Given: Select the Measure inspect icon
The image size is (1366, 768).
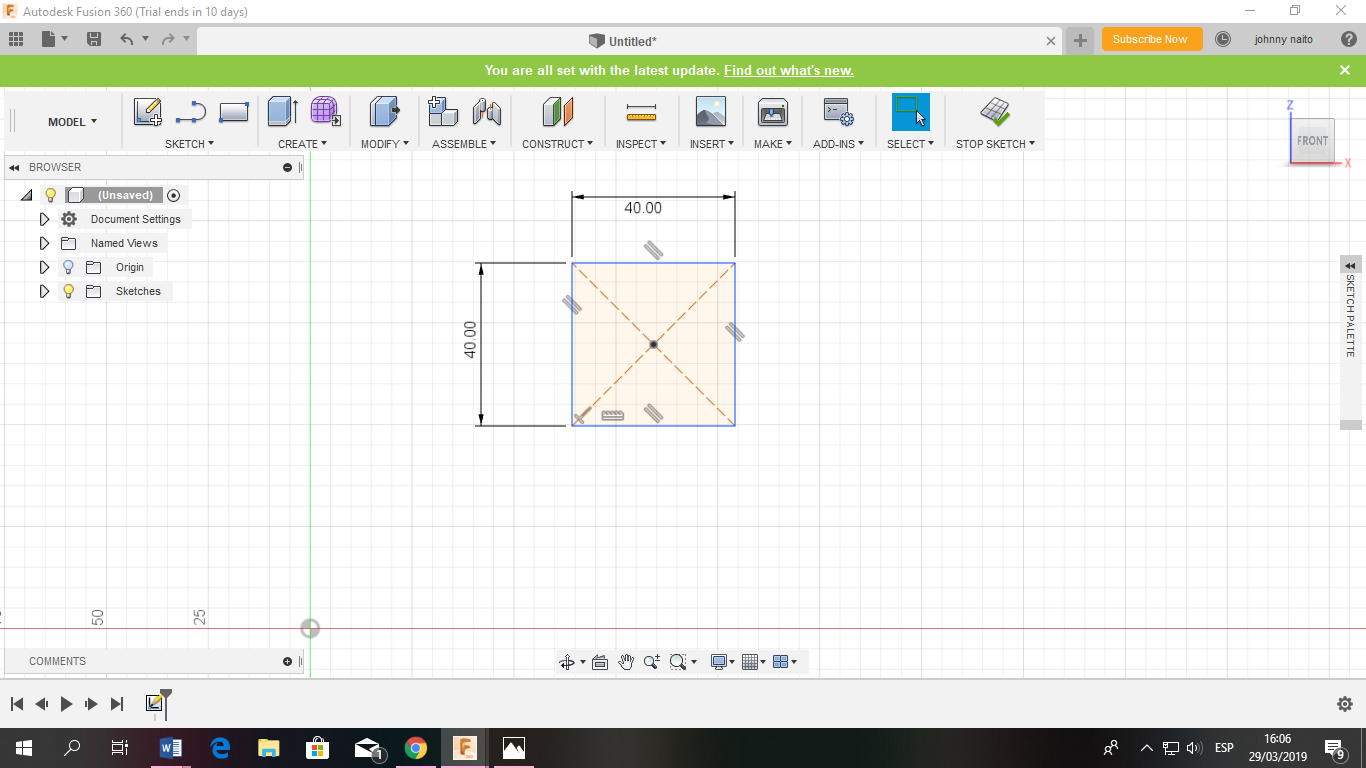Looking at the screenshot, I should point(641,112).
